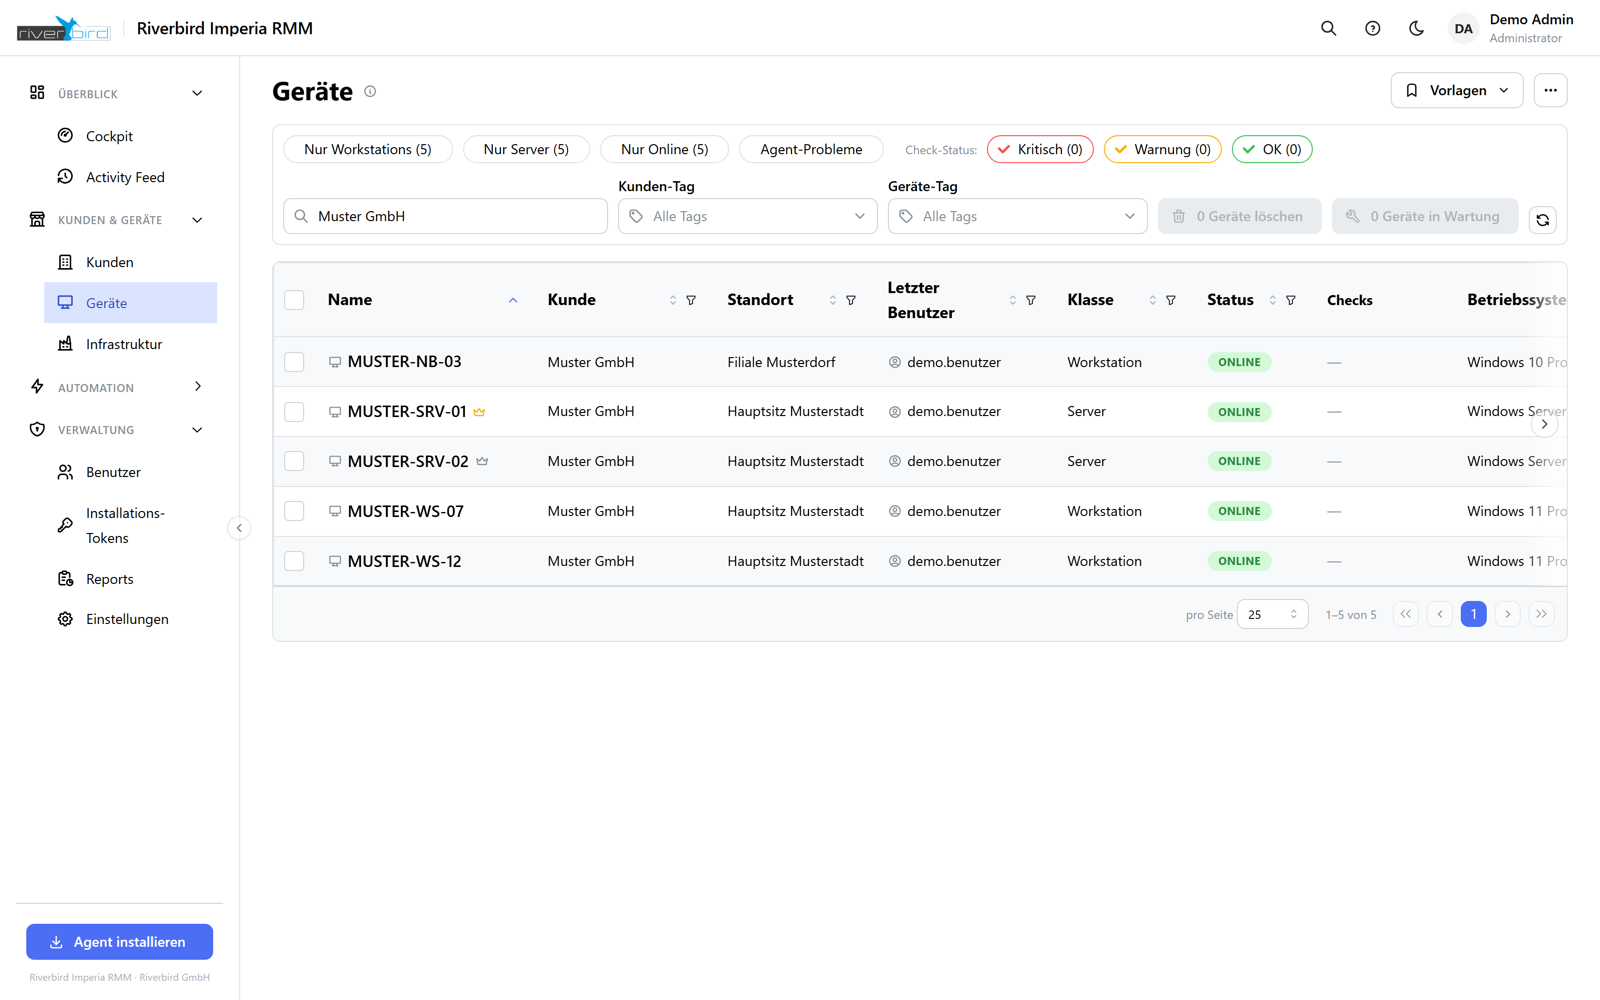Click the info icon beside Geräte heading
The image size is (1600, 1000).
pos(370,91)
